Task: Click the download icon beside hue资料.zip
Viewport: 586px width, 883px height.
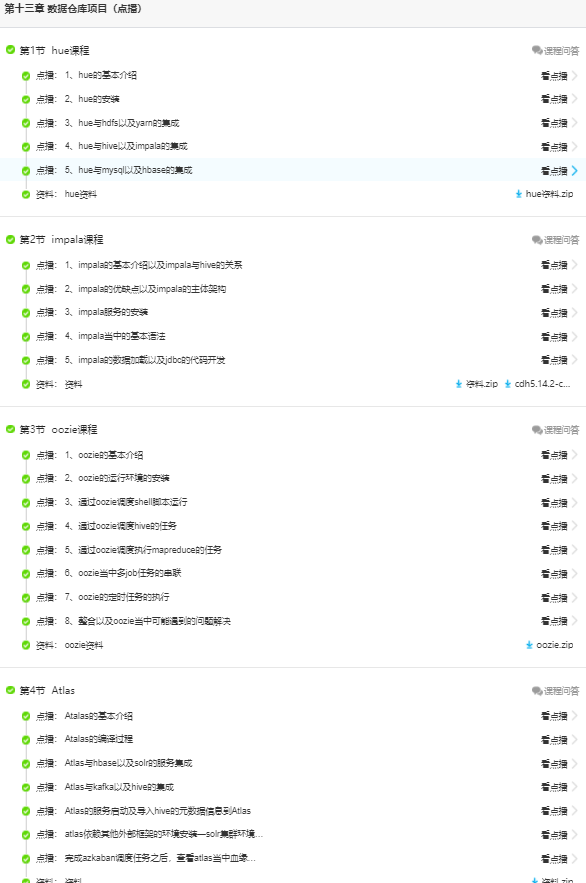Action: point(518,194)
